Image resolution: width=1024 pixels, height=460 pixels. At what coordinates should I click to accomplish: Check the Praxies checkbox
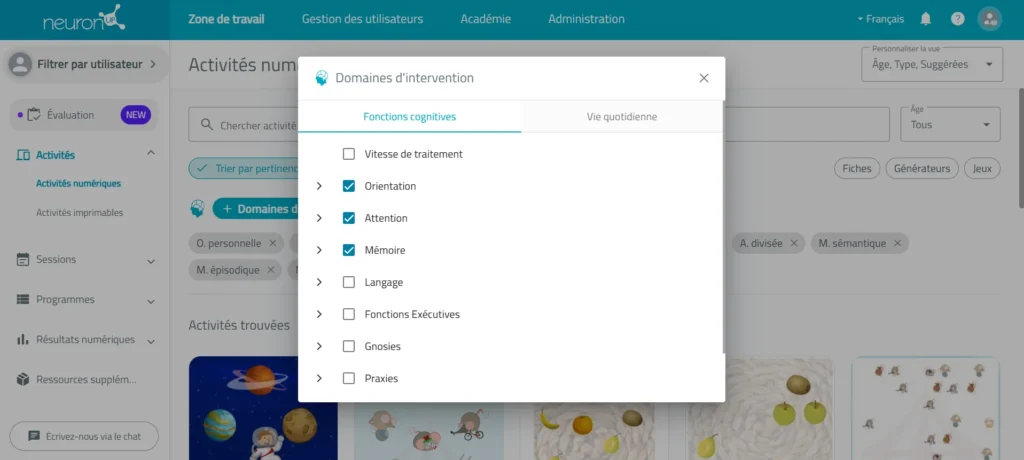click(349, 378)
